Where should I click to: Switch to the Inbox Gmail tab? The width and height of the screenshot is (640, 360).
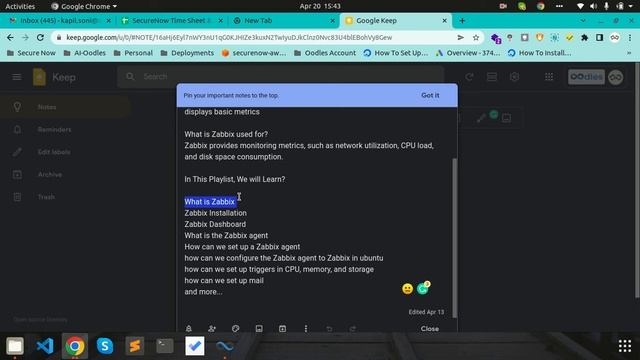[x=59, y=20]
